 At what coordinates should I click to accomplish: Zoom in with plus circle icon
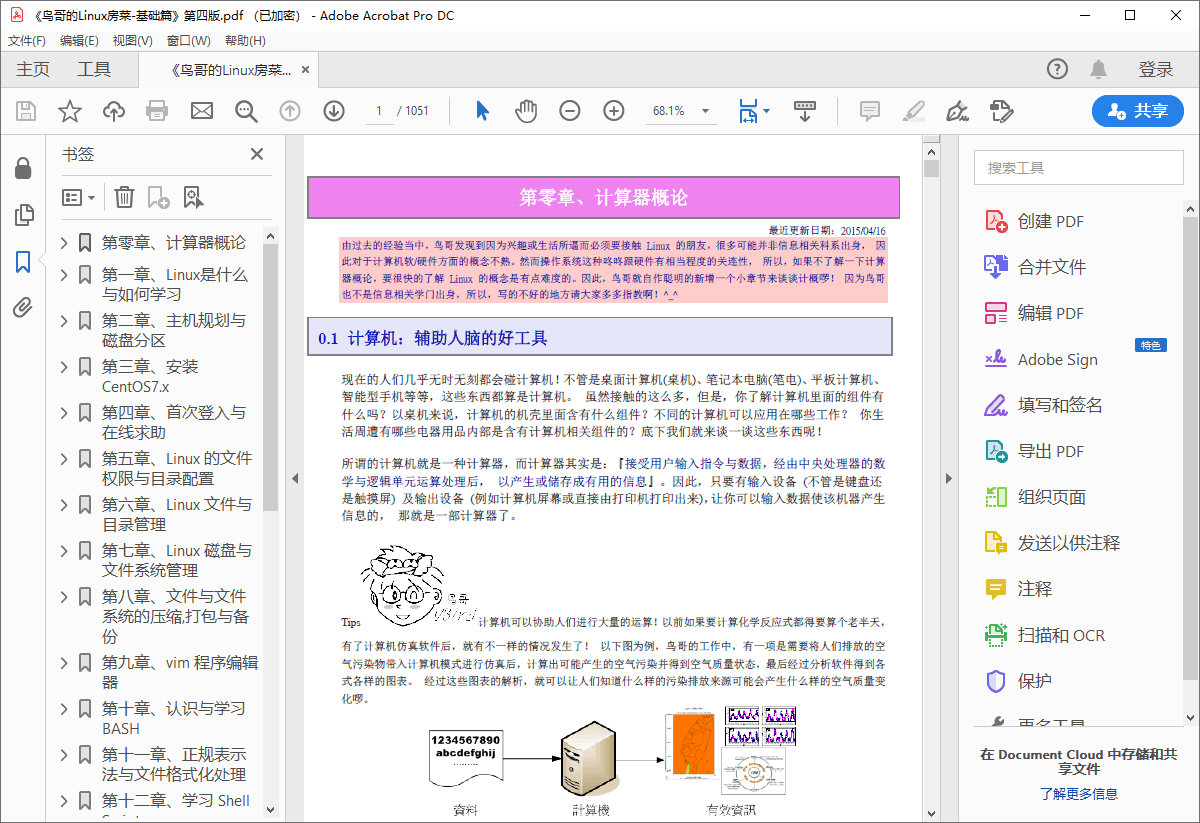point(614,111)
